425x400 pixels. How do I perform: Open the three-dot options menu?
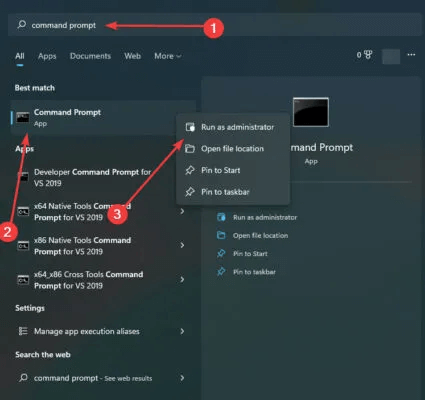click(x=411, y=55)
